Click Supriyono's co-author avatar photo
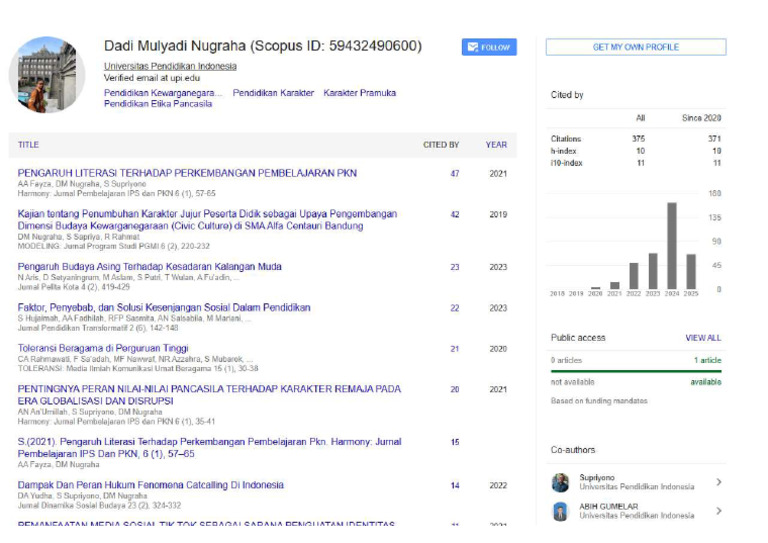 pos(560,482)
